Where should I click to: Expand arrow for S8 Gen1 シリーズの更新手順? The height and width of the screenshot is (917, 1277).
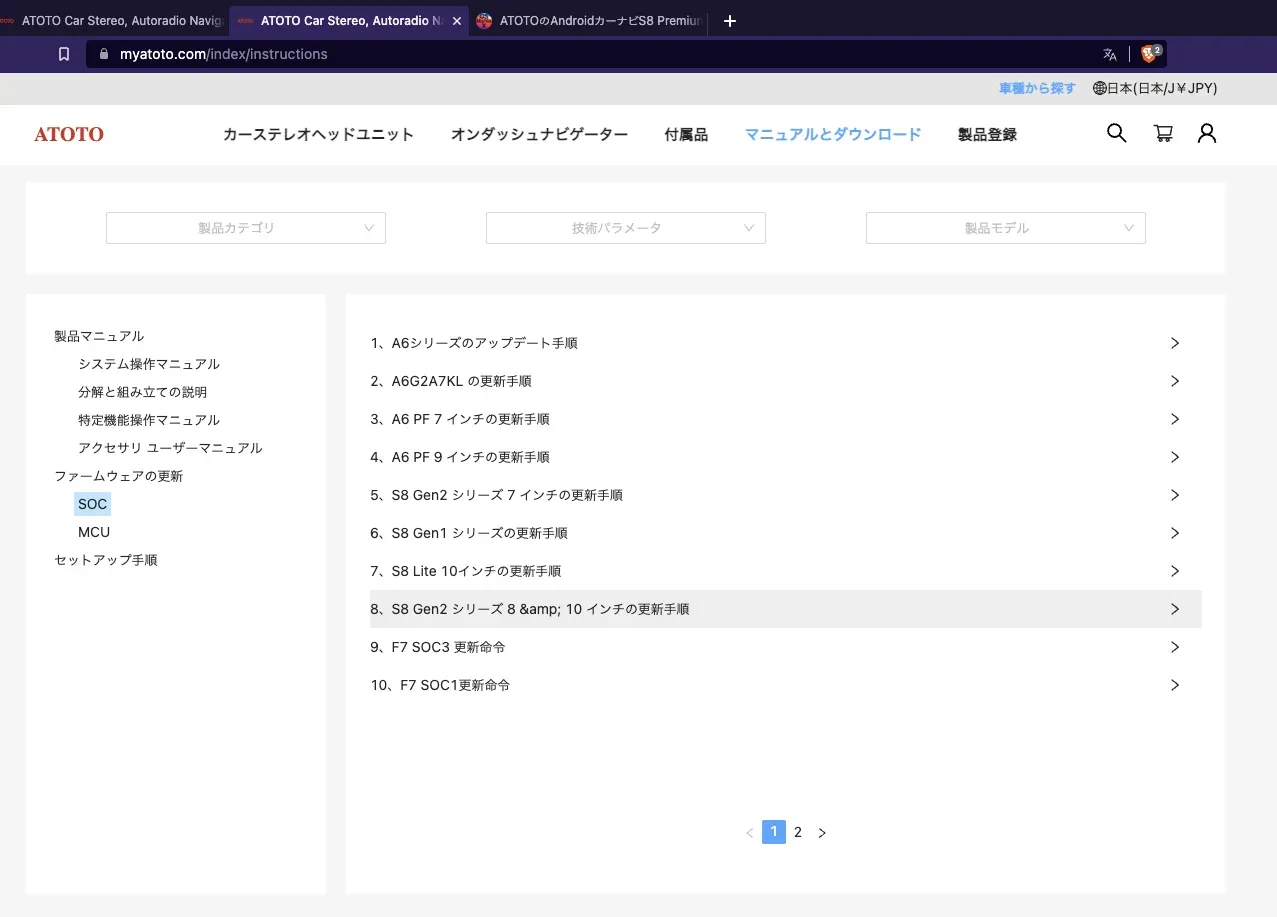tap(1175, 533)
